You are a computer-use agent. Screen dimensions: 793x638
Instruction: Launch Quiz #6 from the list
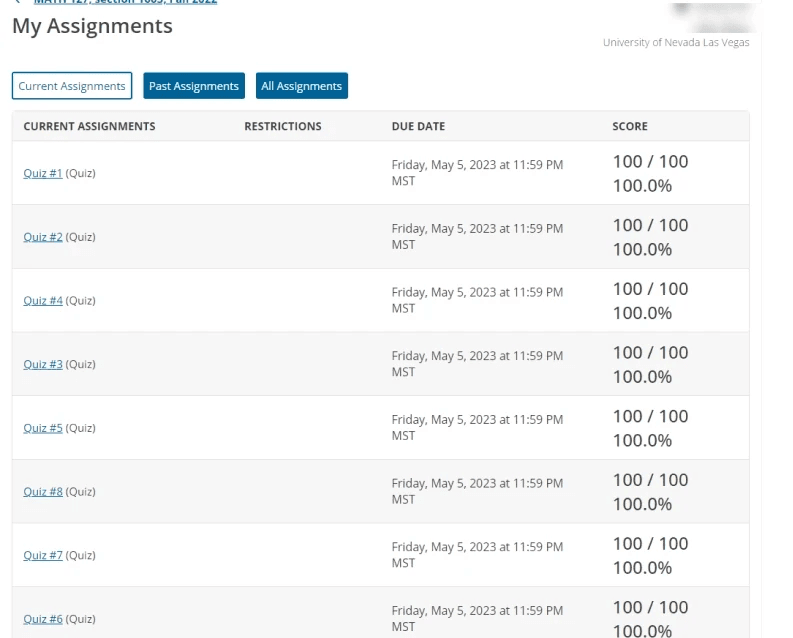[43, 619]
